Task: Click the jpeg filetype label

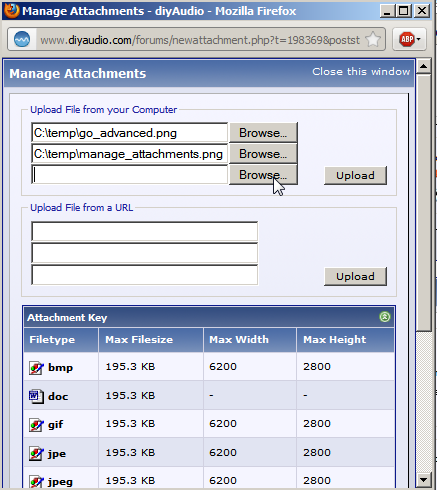Action: [x=60, y=482]
